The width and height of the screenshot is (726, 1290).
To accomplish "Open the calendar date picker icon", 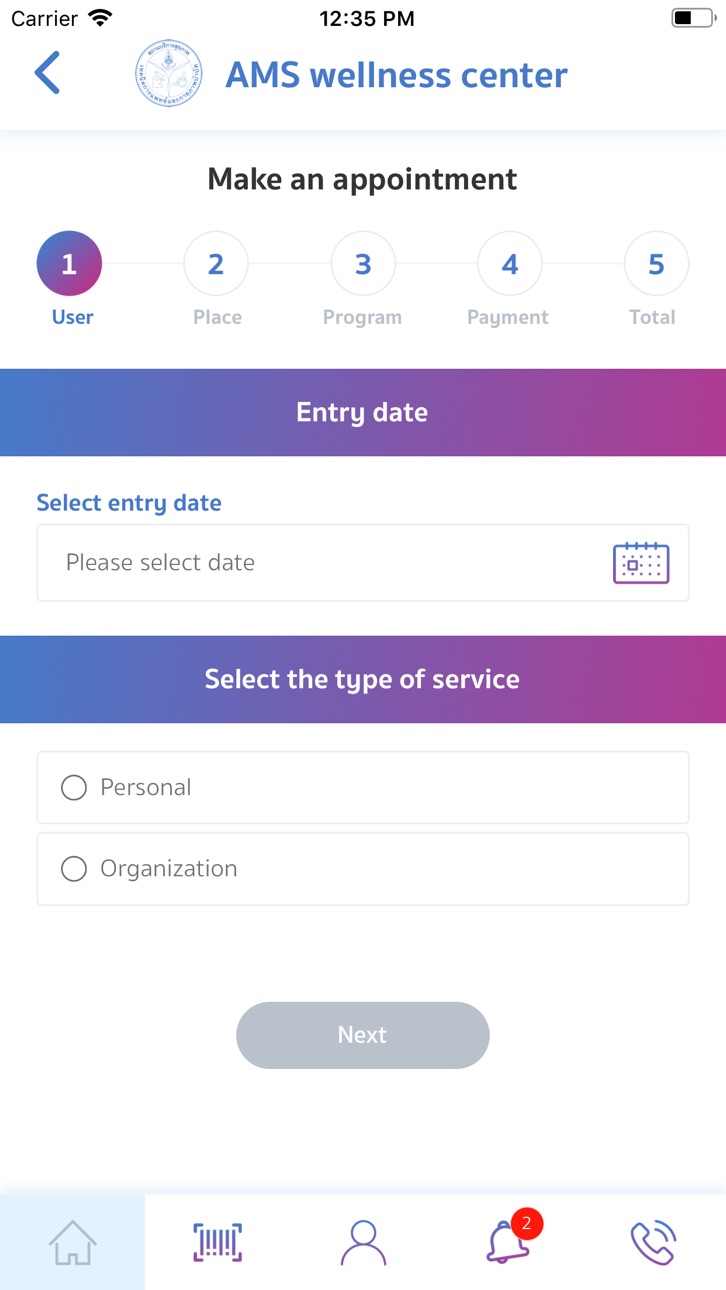I will (641, 563).
